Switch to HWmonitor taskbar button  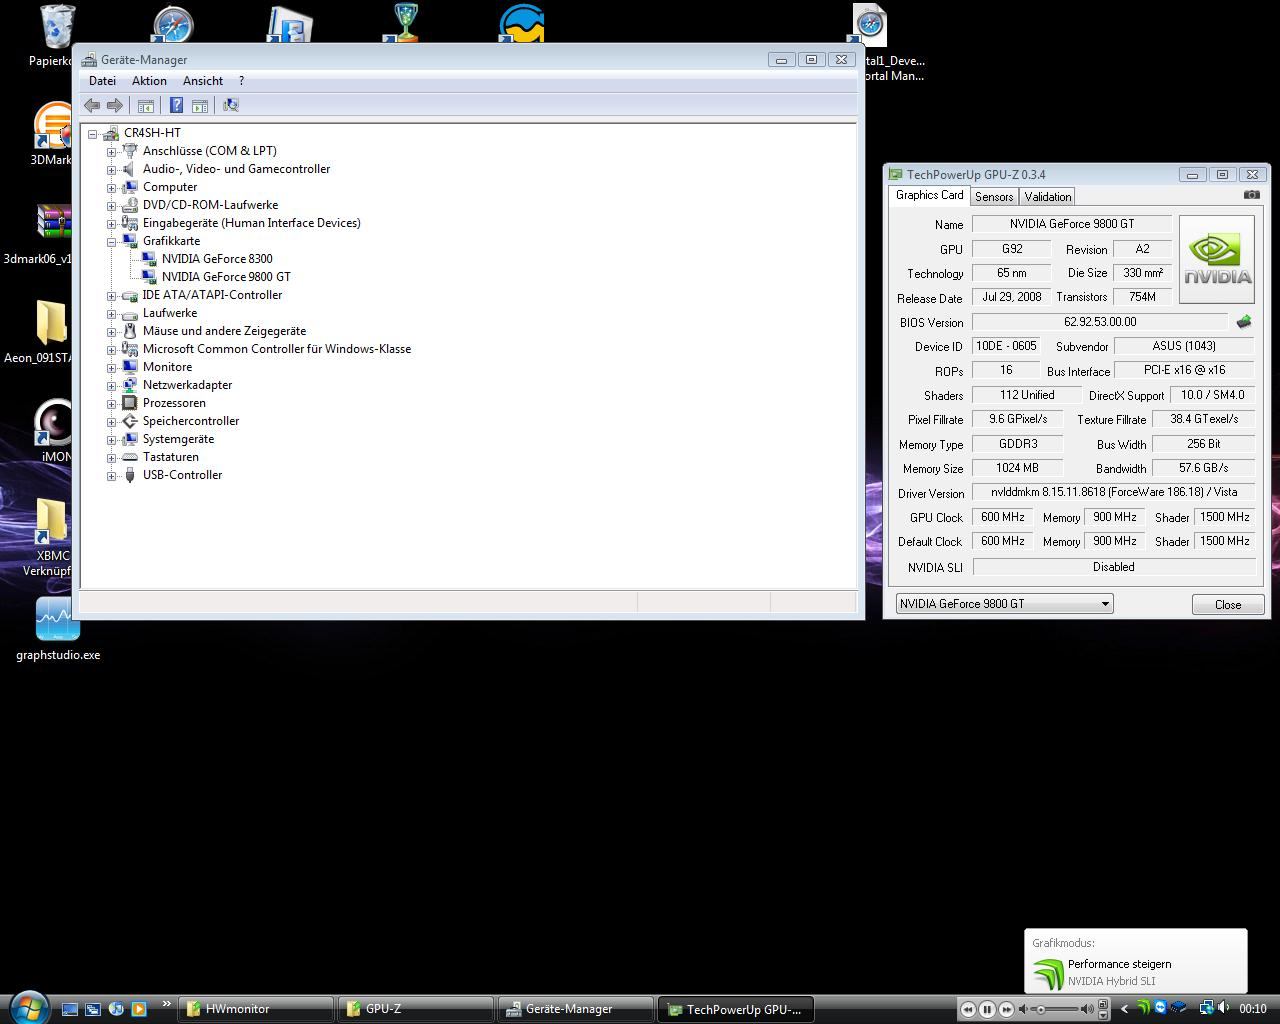tap(256, 1009)
